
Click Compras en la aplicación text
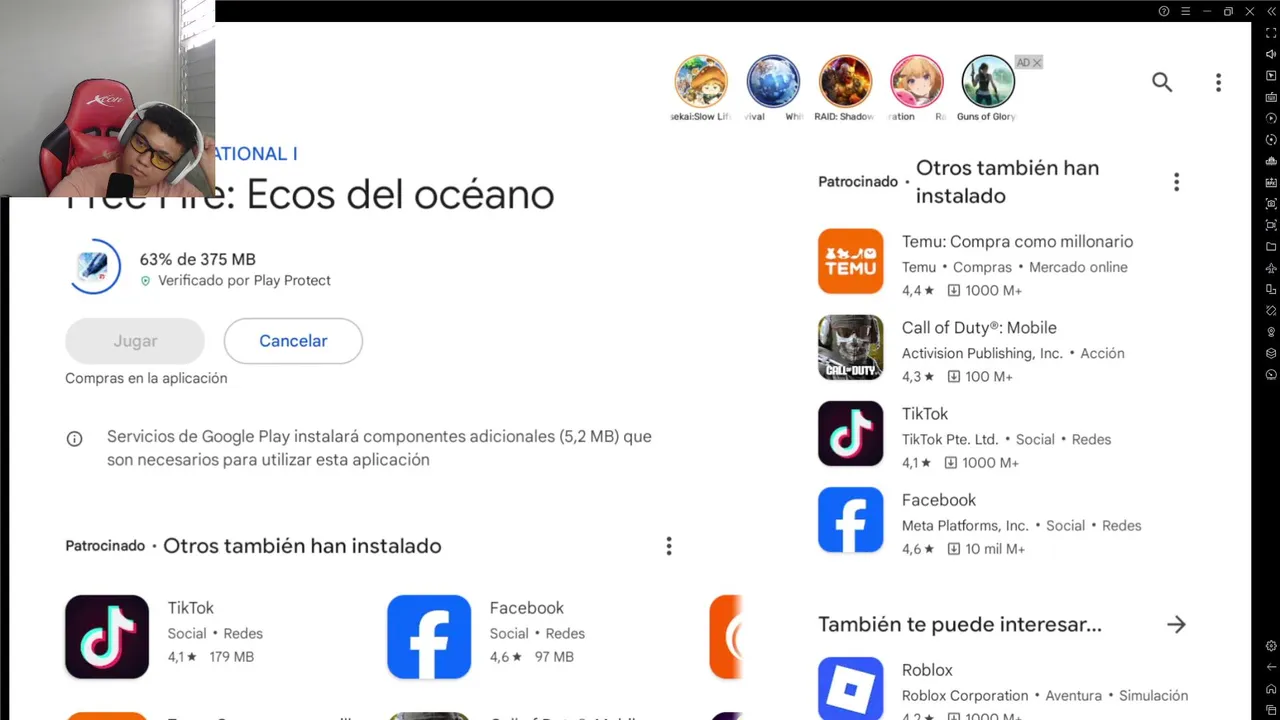[146, 378]
